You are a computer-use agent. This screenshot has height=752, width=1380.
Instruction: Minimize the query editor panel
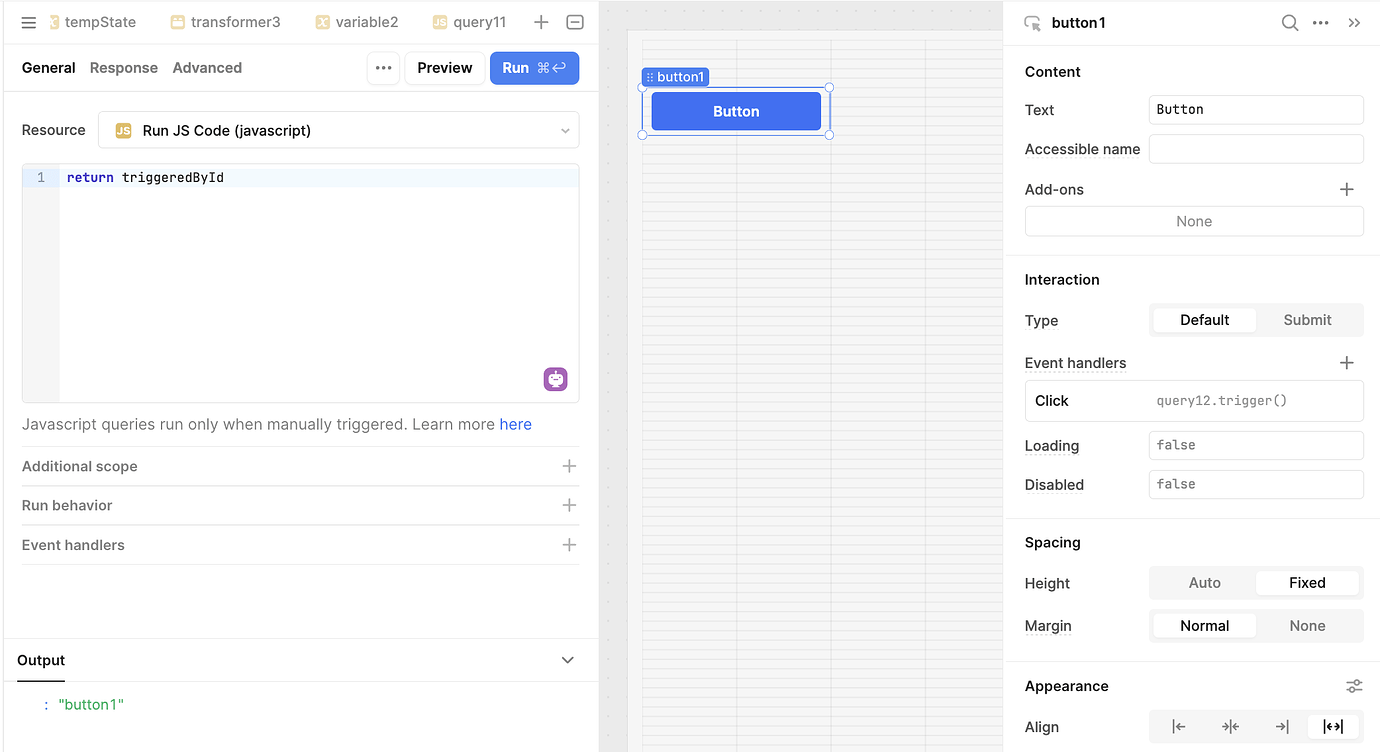coord(575,22)
